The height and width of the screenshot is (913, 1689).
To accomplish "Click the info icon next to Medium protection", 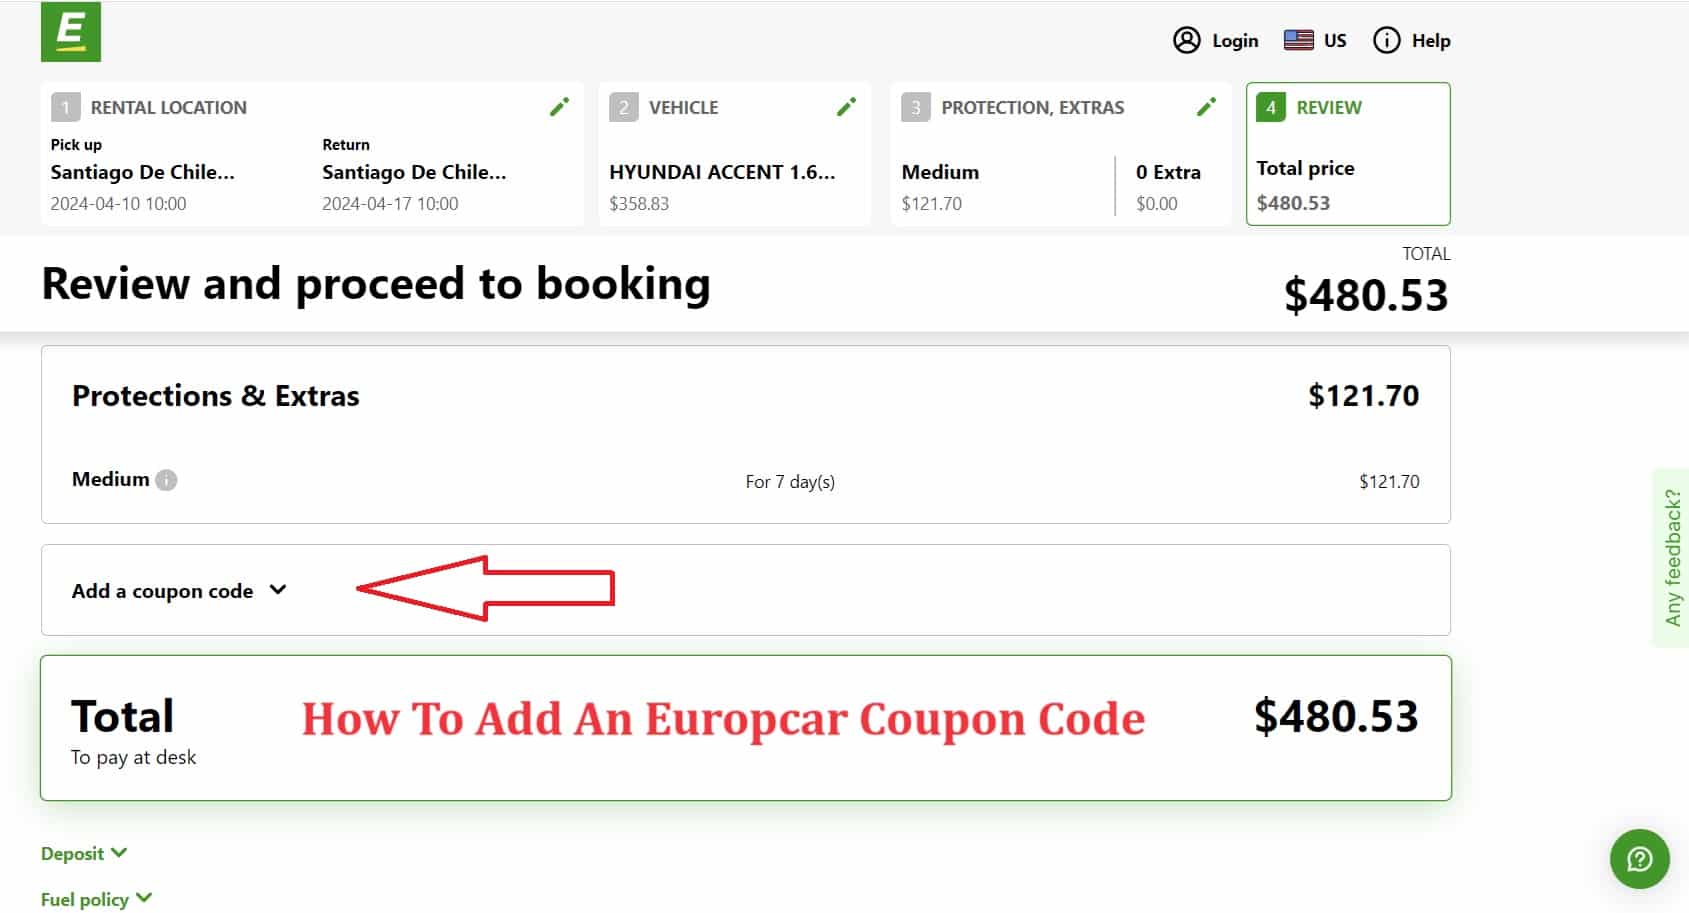I will [166, 480].
